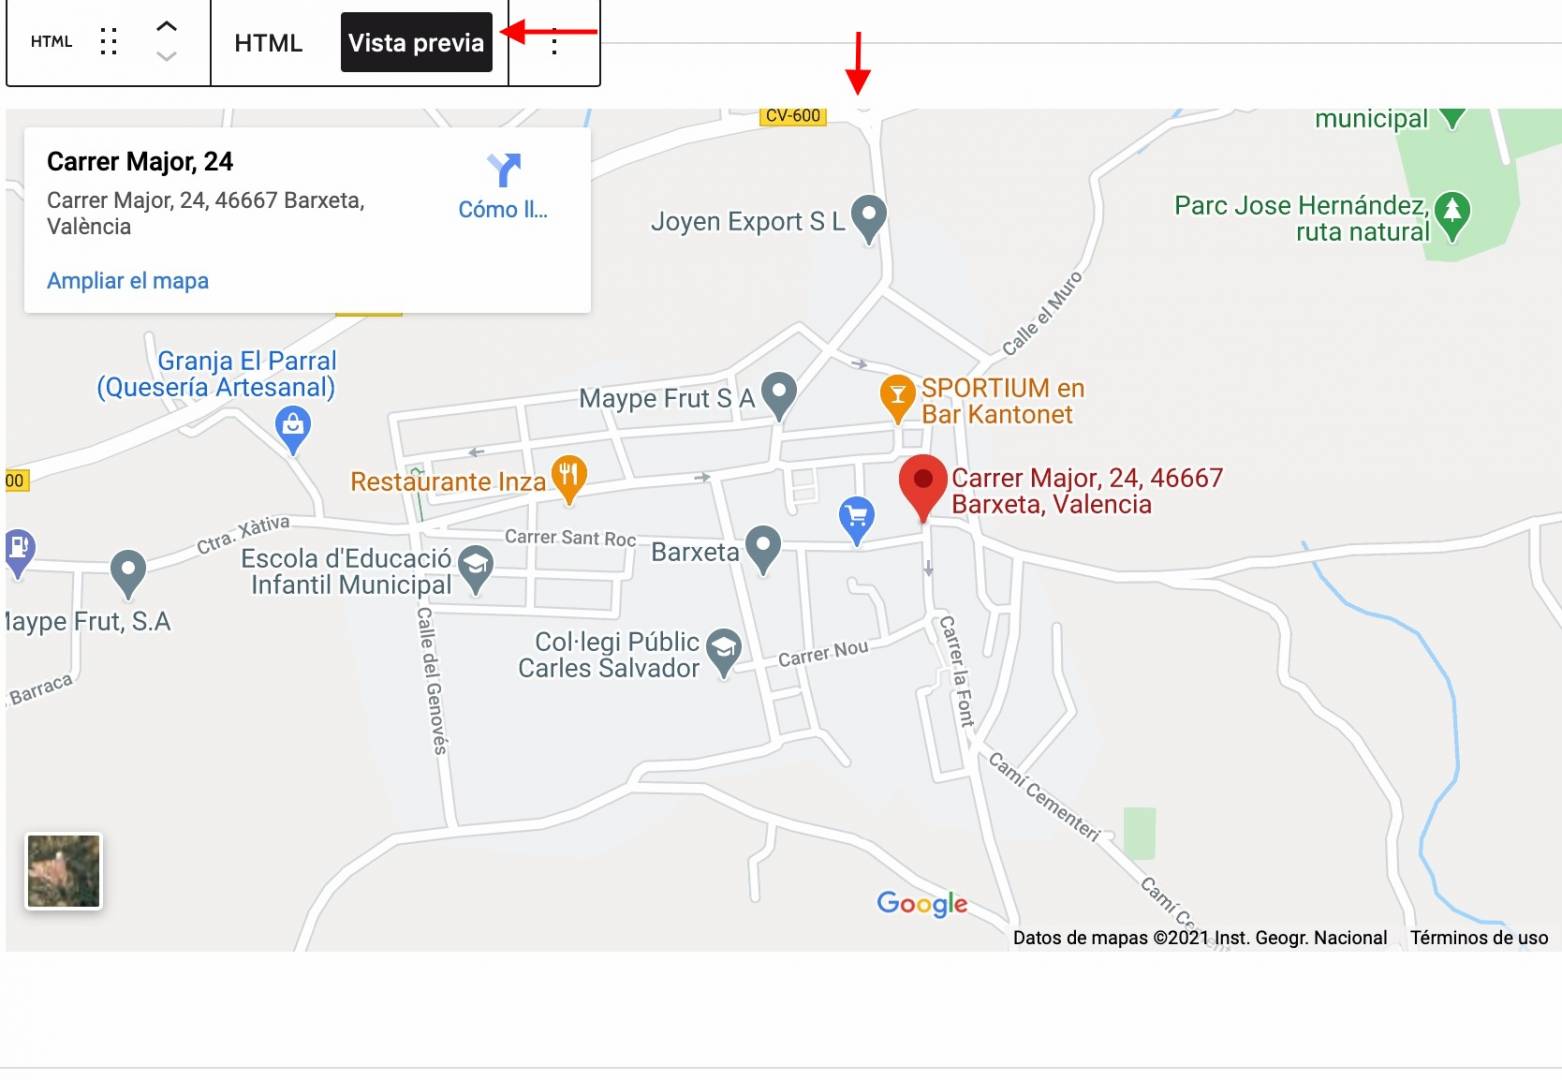Click the HTML block type icon

point(52,42)
